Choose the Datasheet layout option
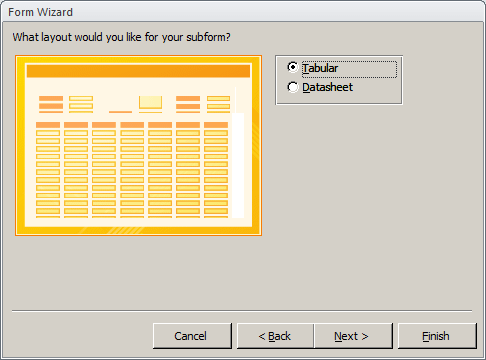 click(x=293, y=87)
